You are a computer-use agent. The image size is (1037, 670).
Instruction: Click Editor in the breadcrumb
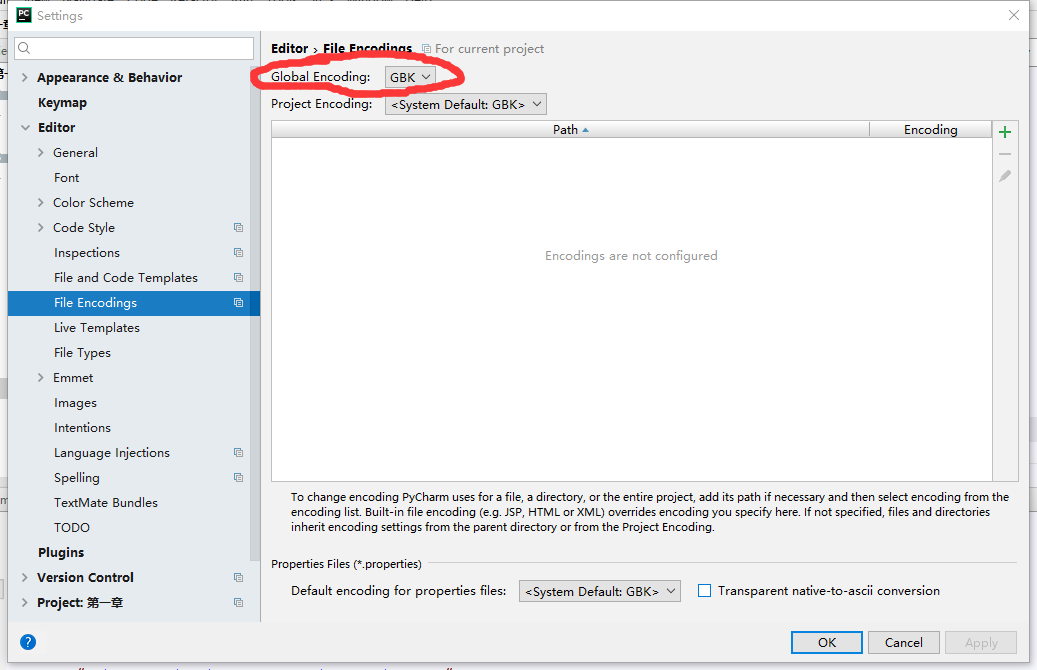290,49
